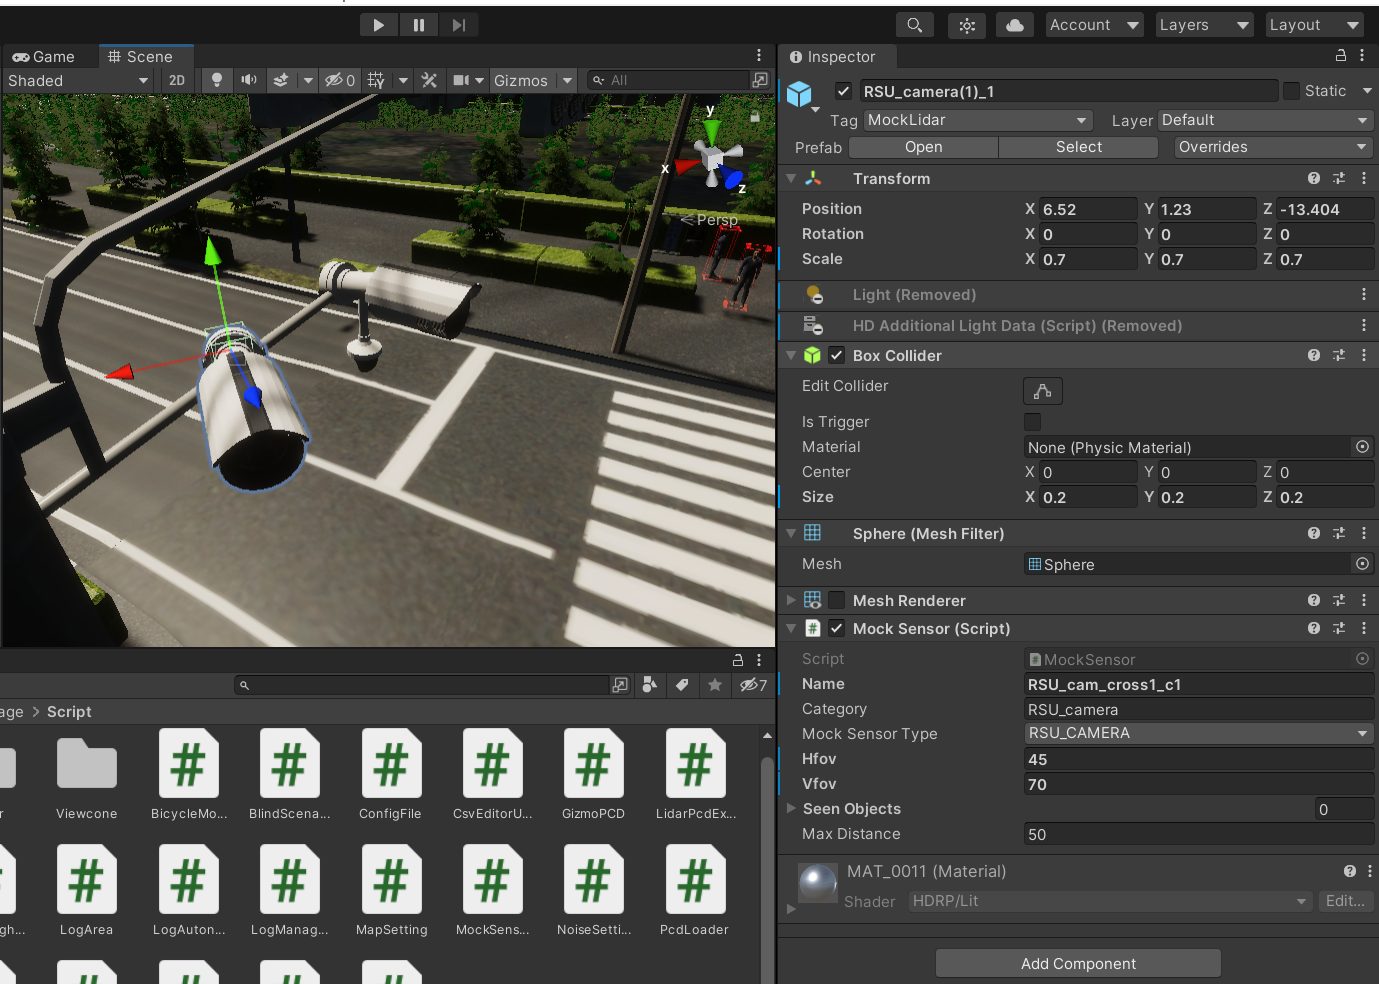Click the Edit Collider button in Box Collider

tap(1042, 391)
